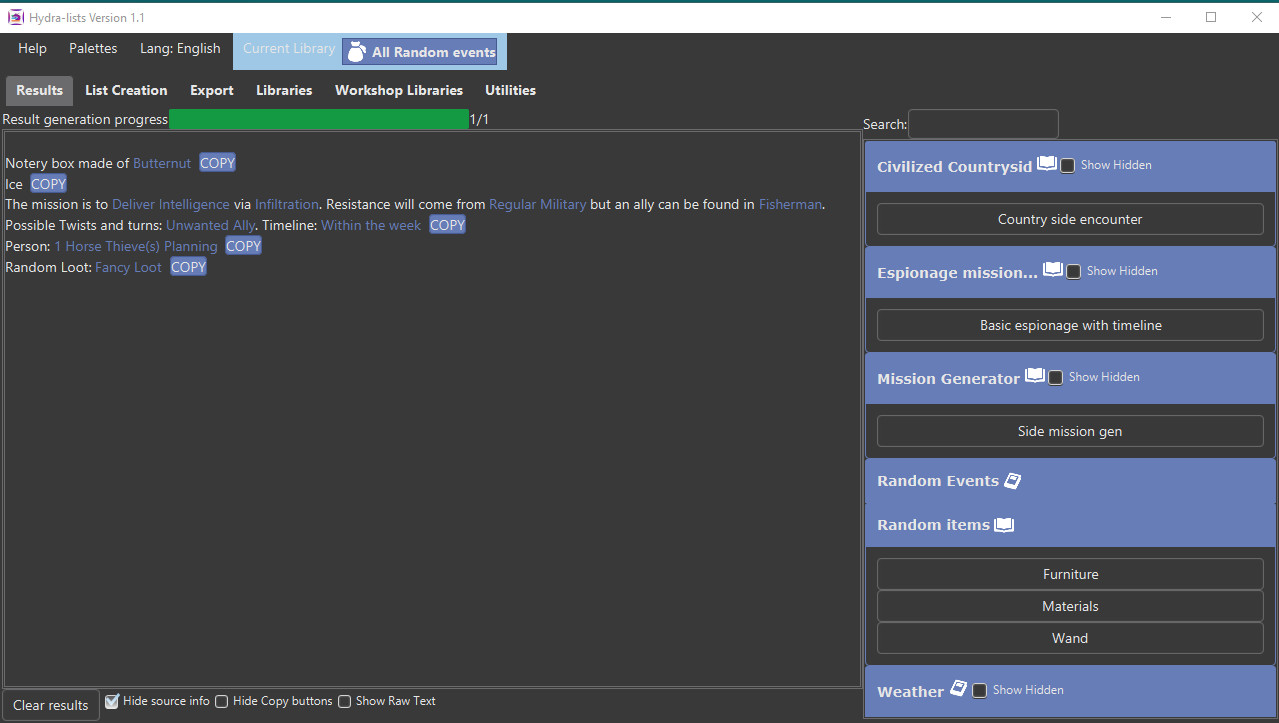Open the Help menu
This screenshot has height=723, width=1279.
(31, 48)
